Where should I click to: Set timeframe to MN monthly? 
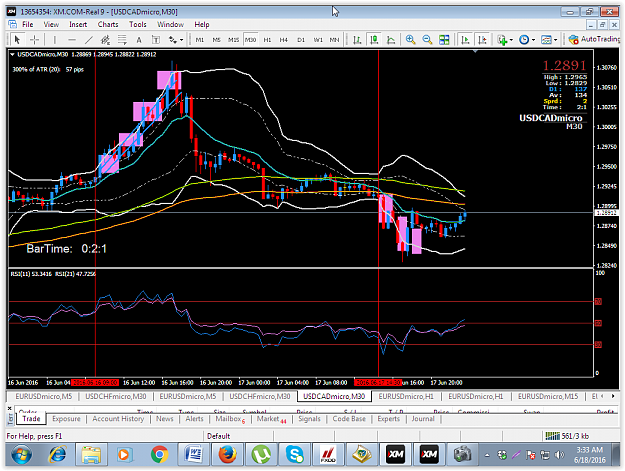(x=334, y=39)
